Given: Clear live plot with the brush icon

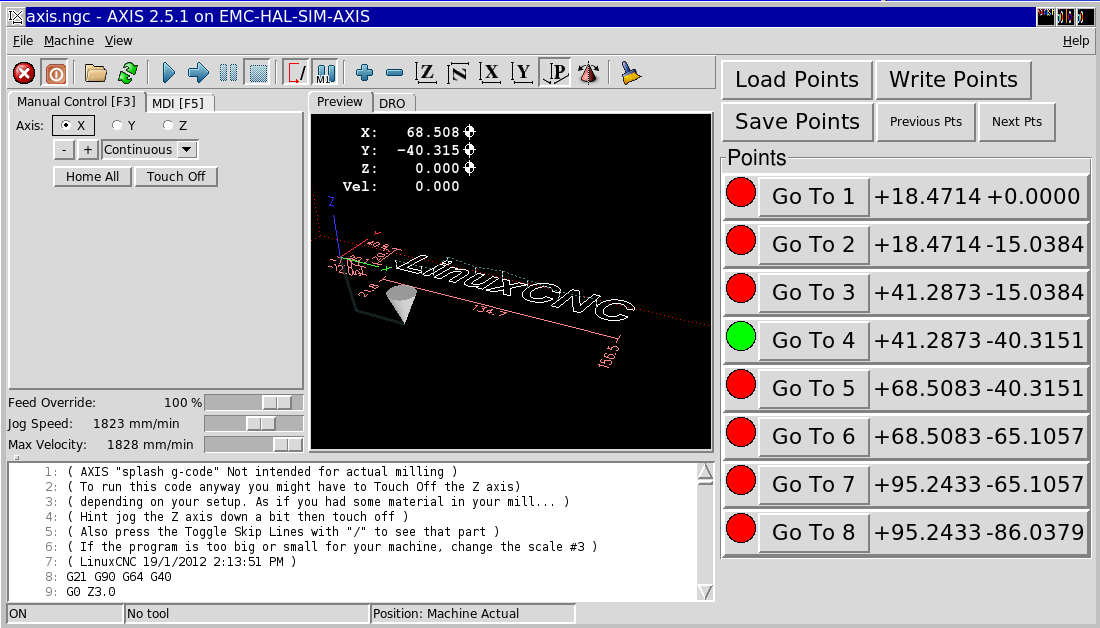Looking at the screenshot, I should [x=630, y=73].
